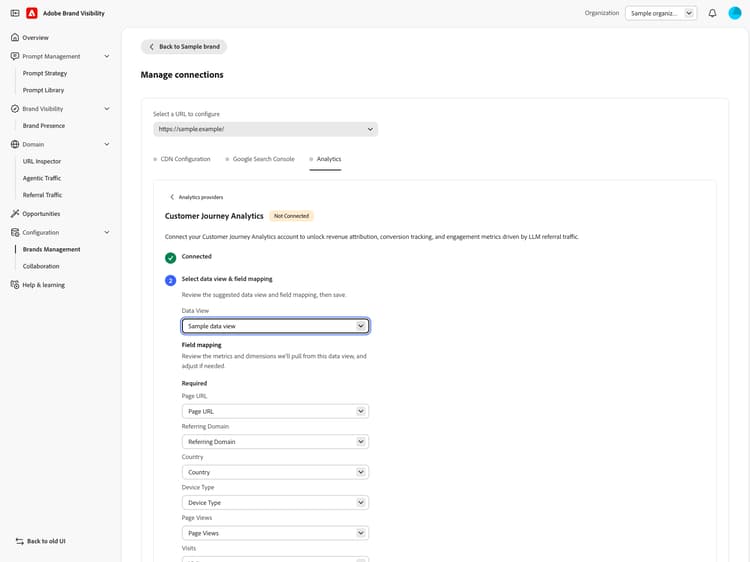Open Help & learning
The height and width of the screenshot is (562, 750).
pos(44,285)
